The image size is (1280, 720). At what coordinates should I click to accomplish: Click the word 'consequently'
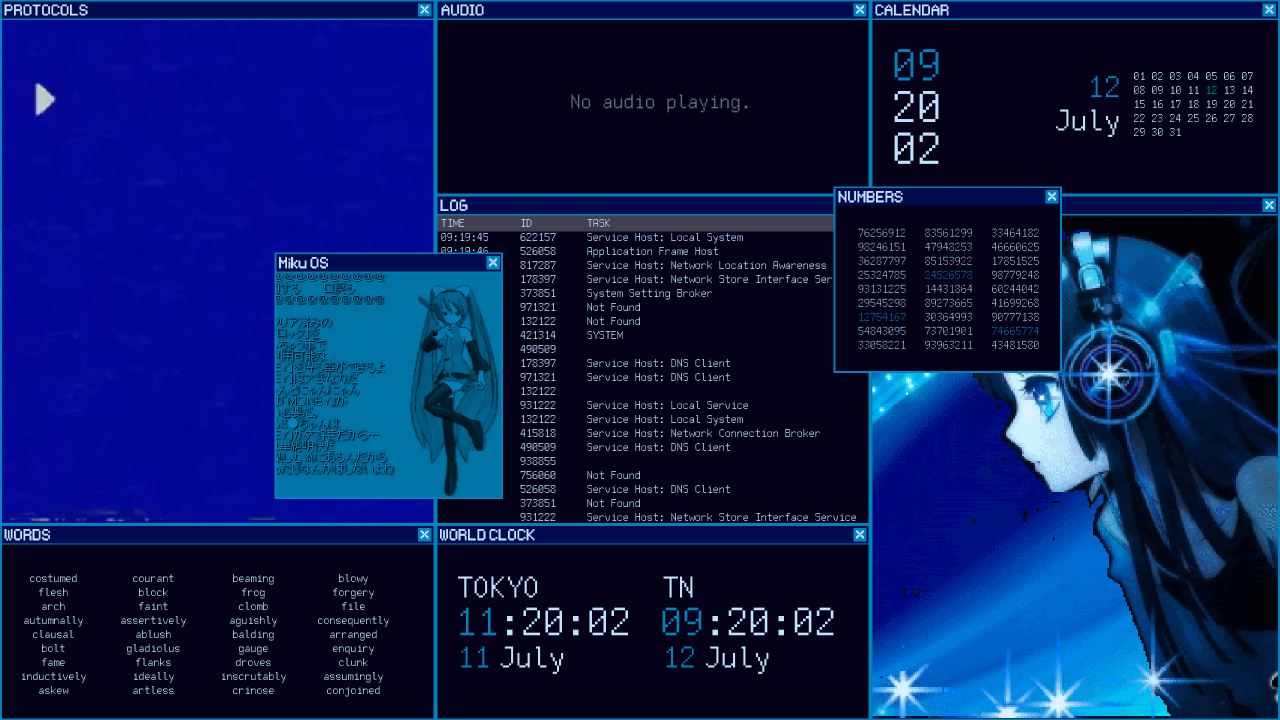click(x=353, y=621)
